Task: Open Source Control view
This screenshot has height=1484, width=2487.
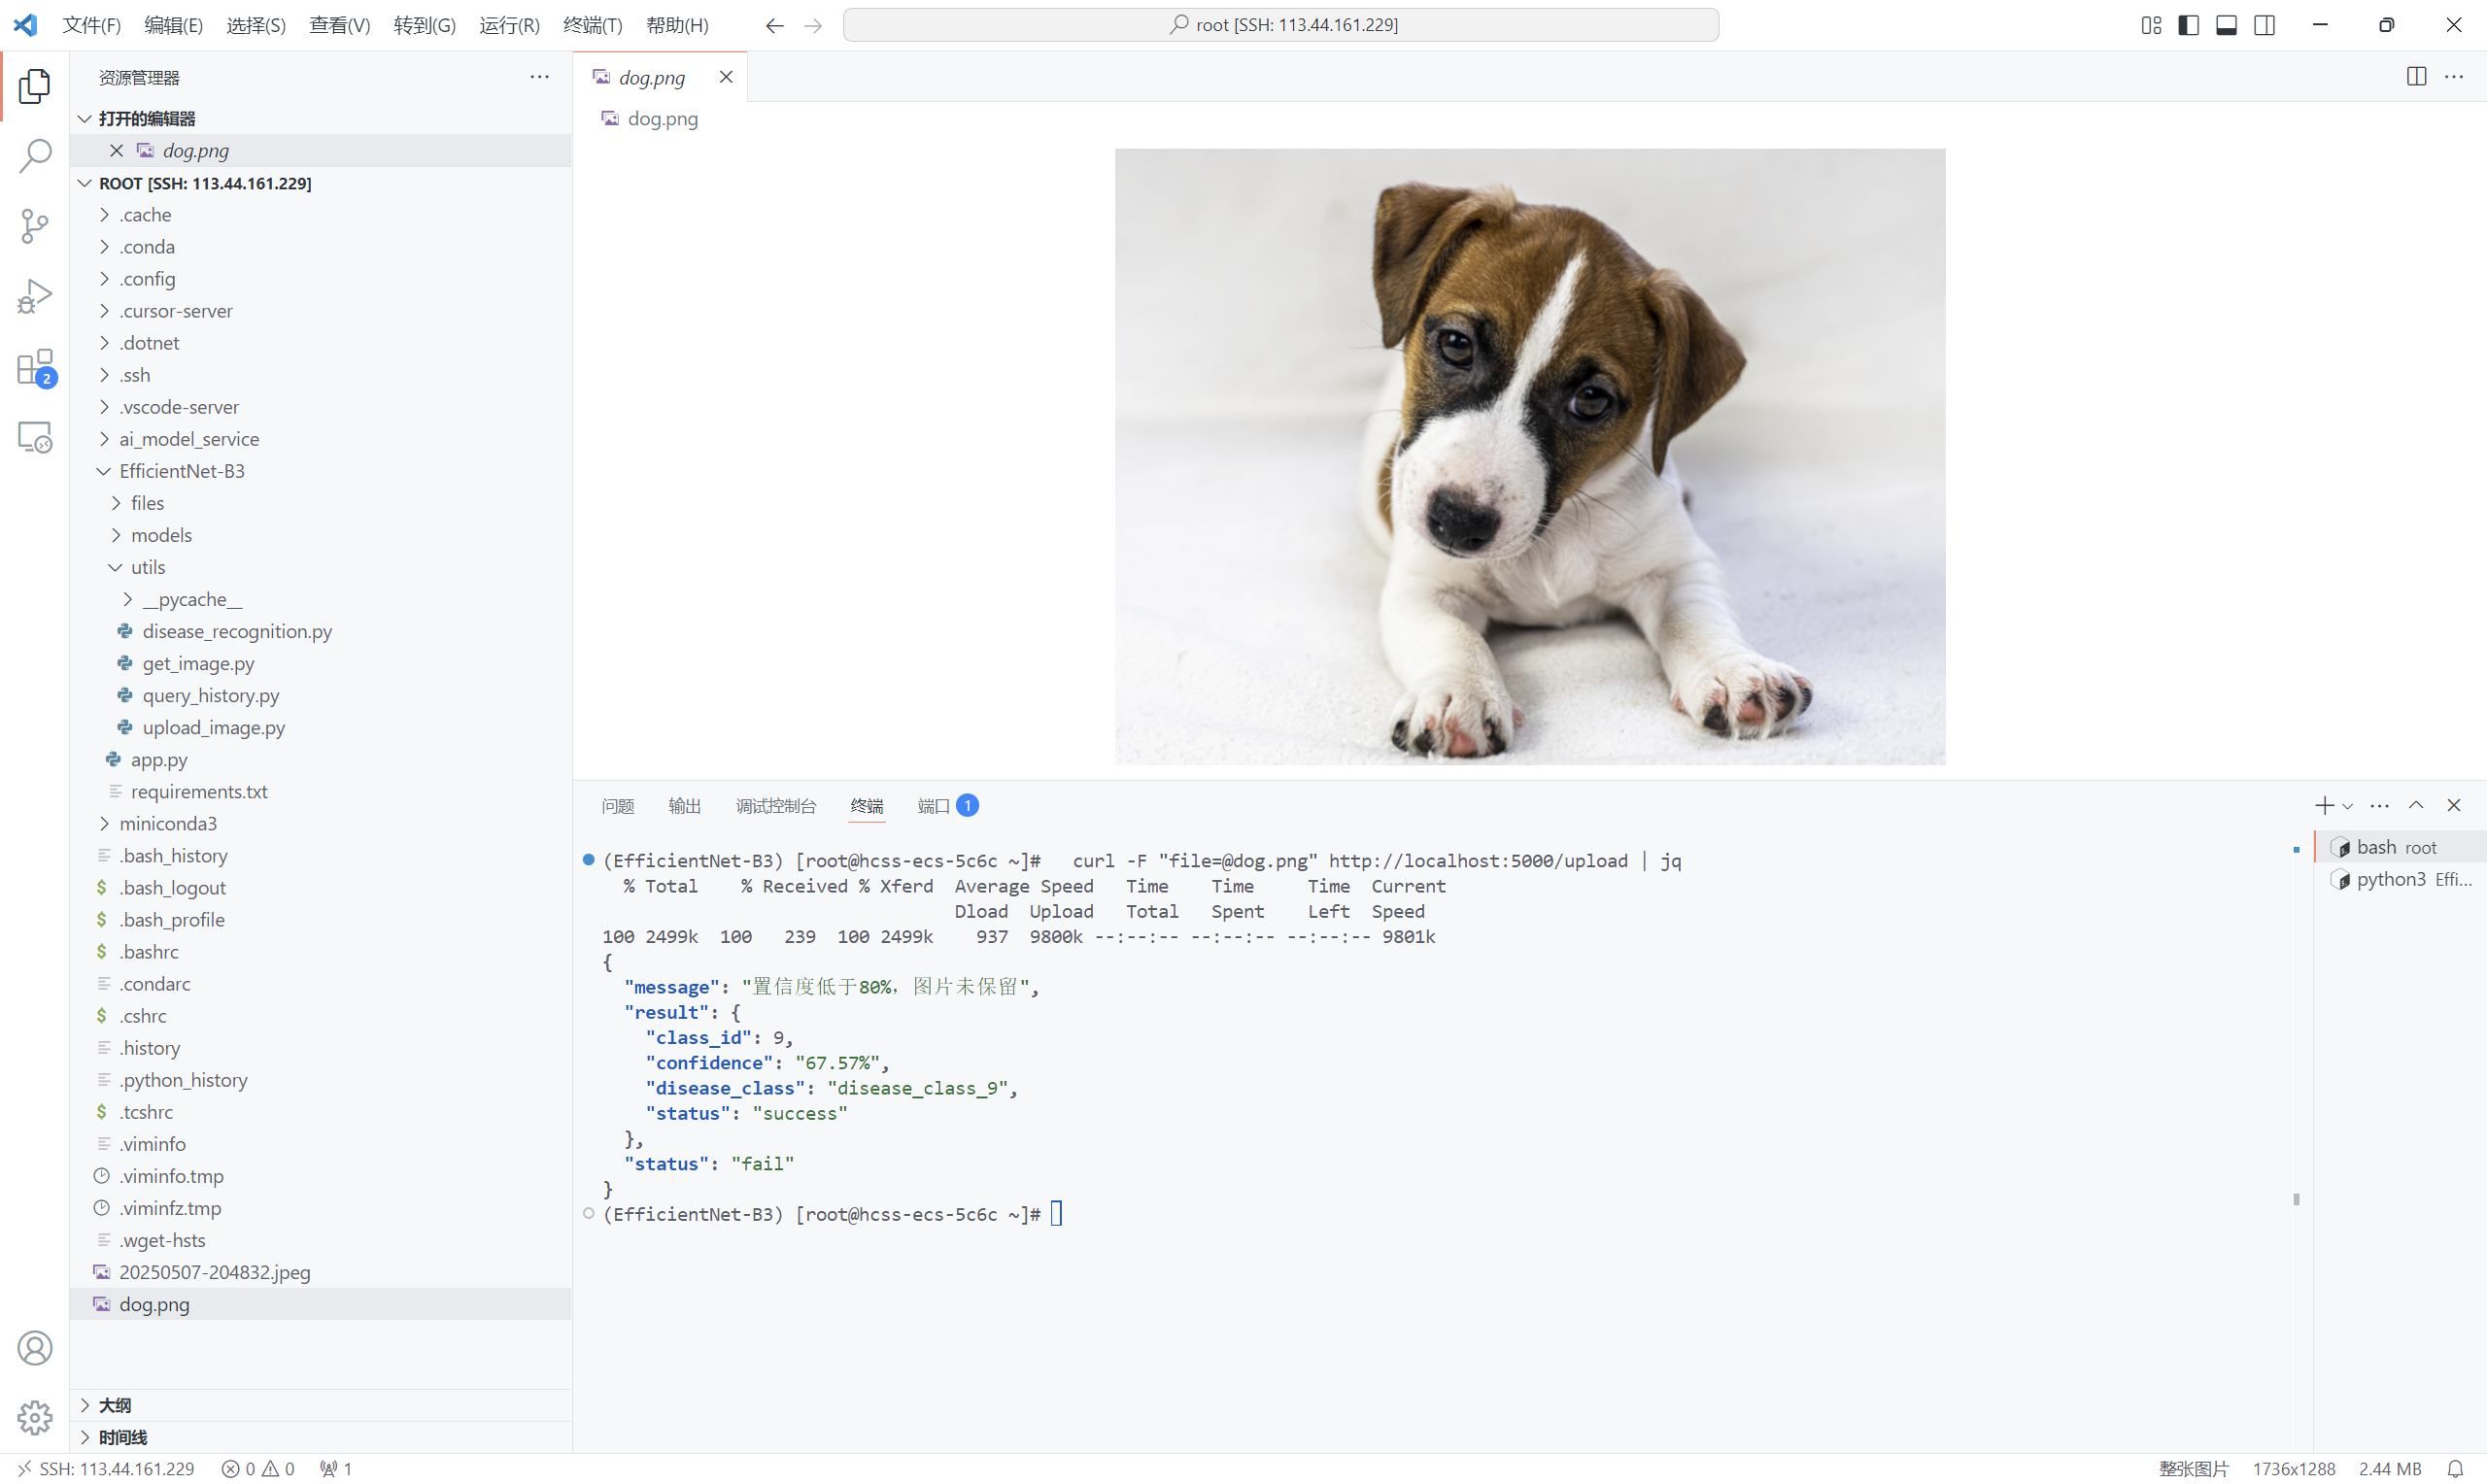Action: (35, 226)
